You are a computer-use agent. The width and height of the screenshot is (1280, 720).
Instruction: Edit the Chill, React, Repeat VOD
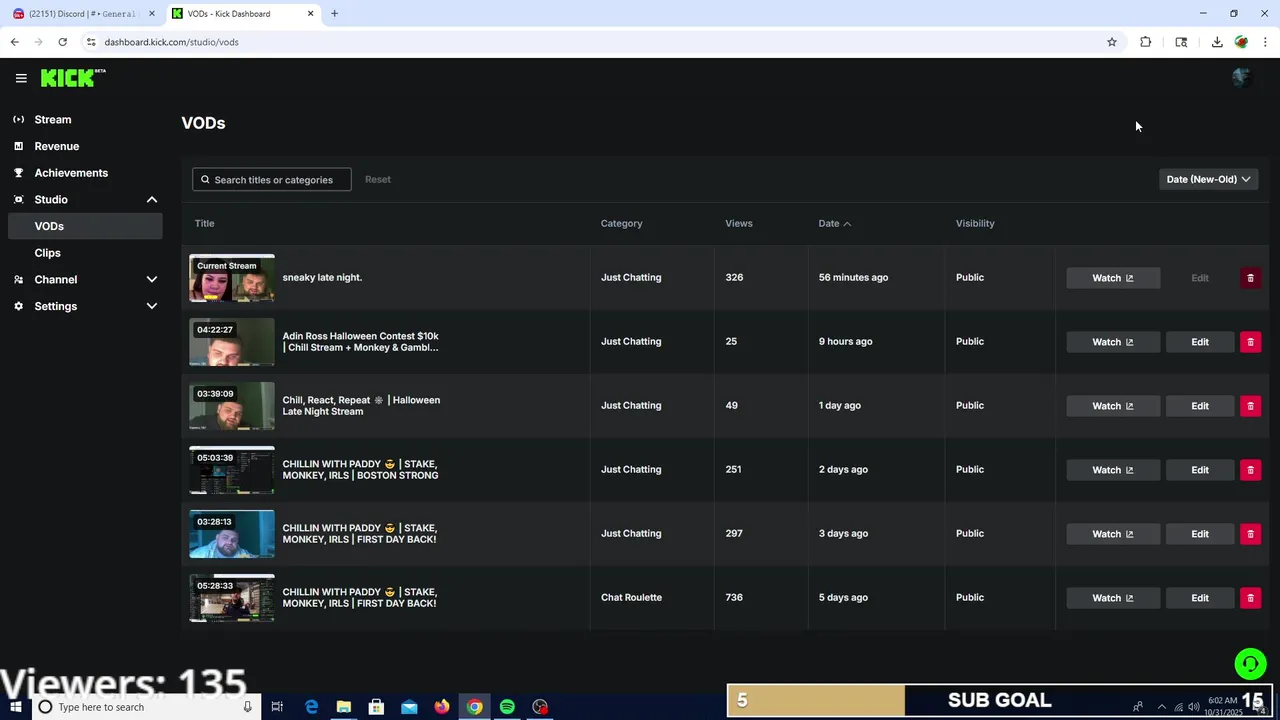[x=1200, y=406]
